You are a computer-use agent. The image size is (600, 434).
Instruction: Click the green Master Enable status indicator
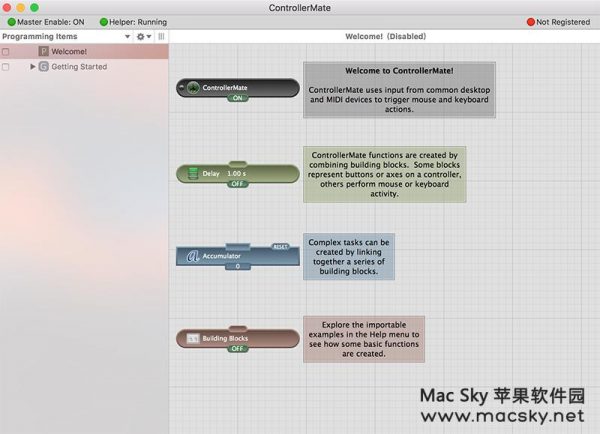[x=12, y=22]
